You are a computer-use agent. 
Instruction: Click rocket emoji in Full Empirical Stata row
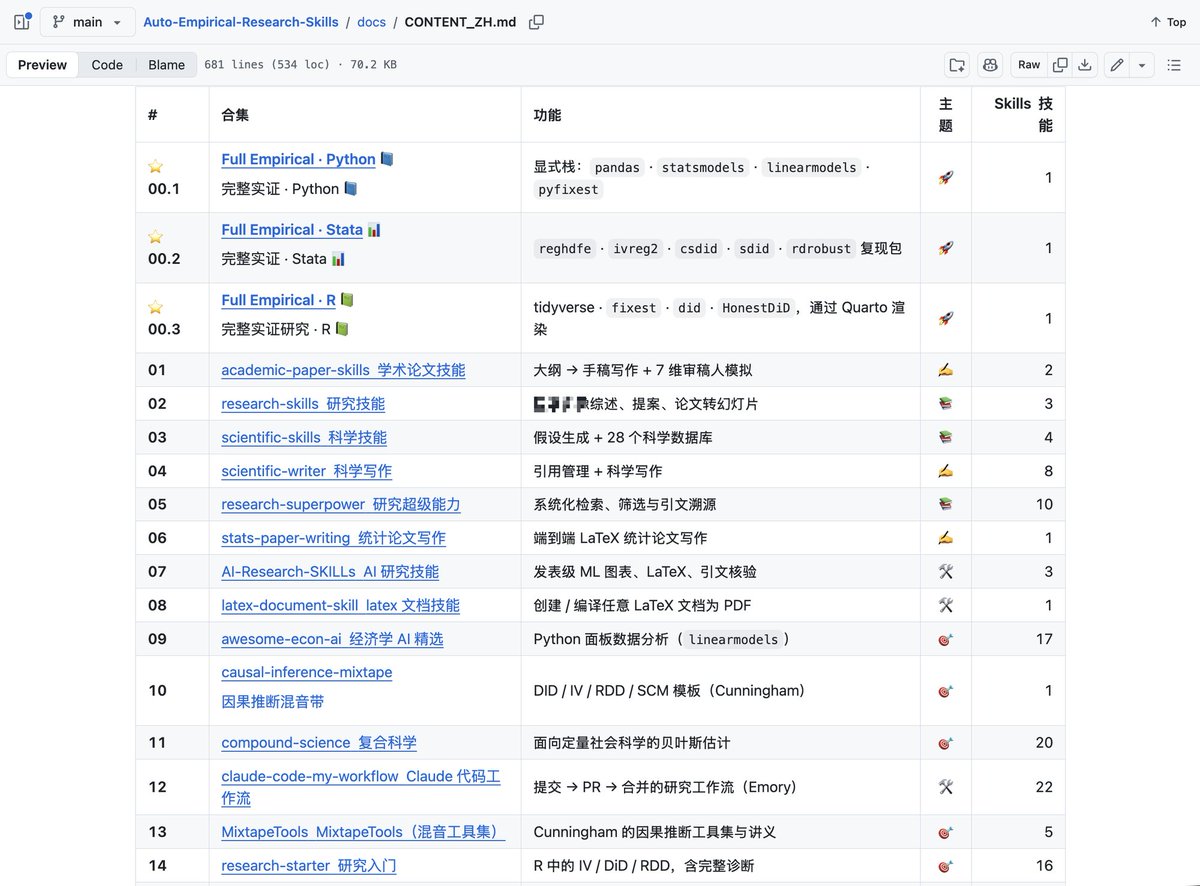coord(946,248)
